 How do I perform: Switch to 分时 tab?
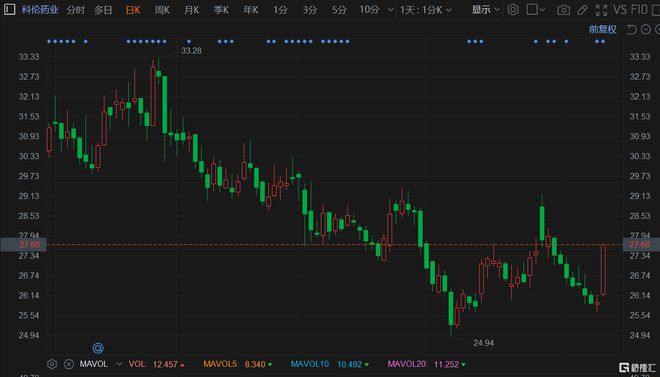point(76,10)
